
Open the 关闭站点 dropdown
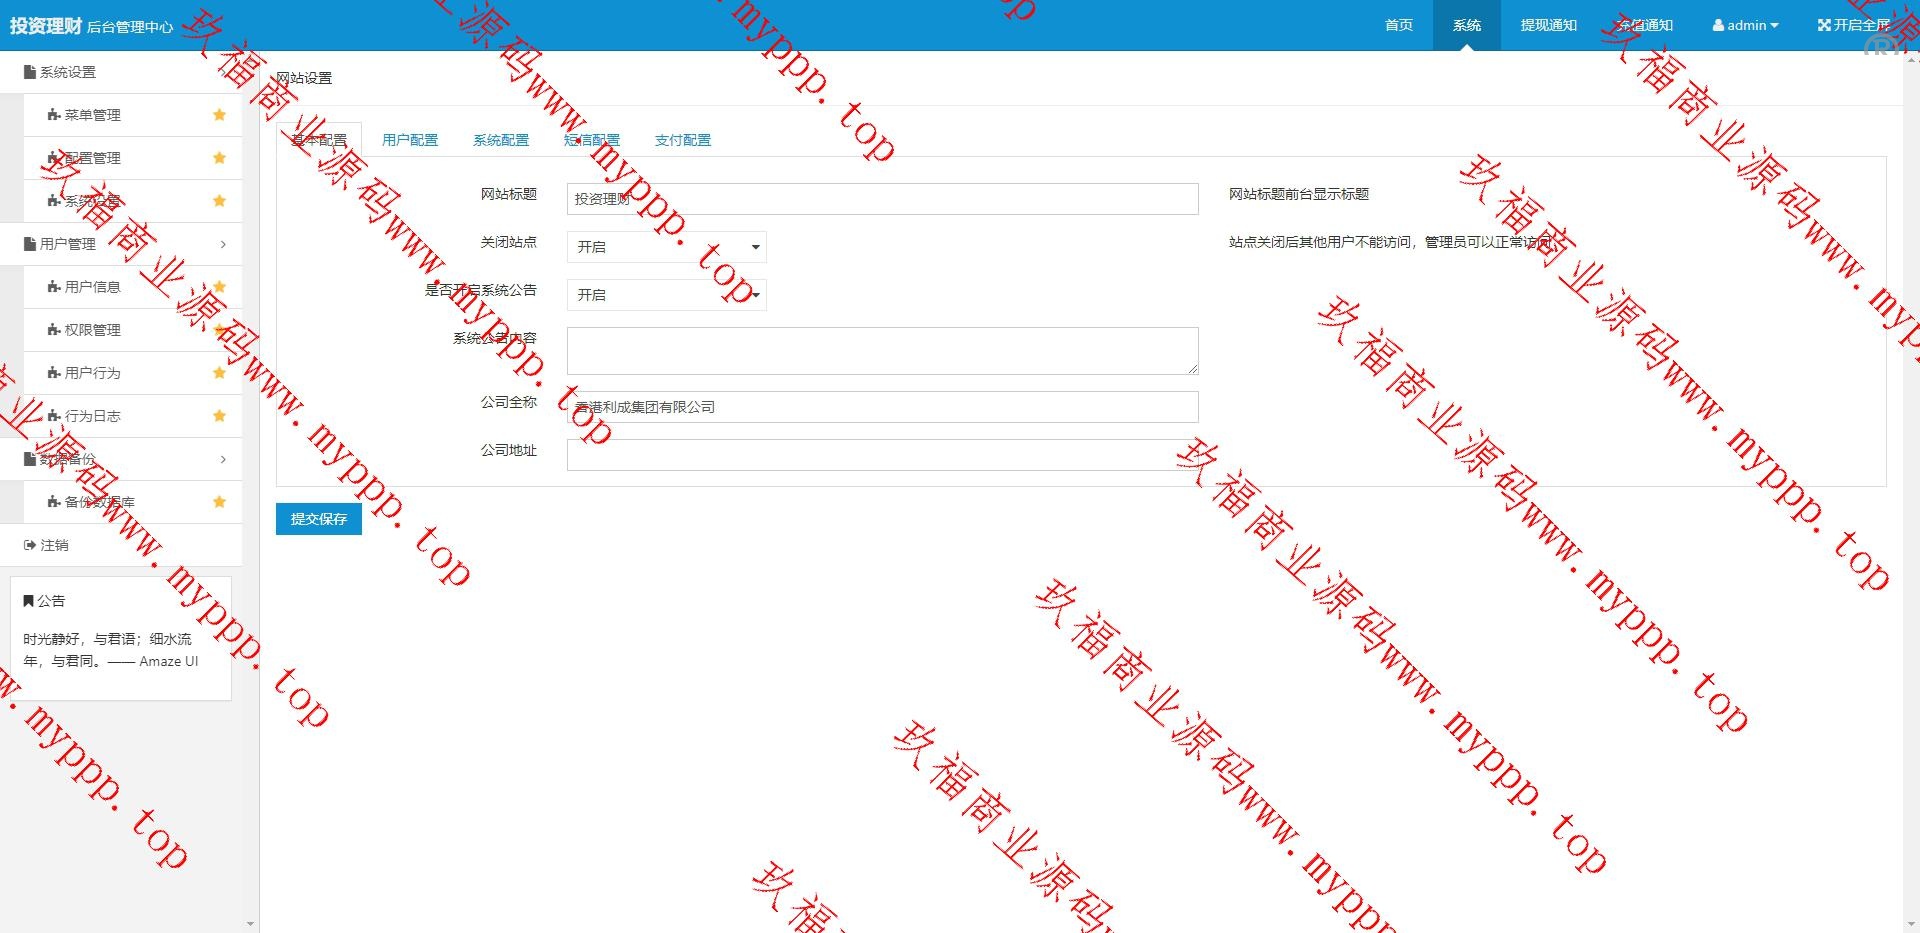[666, 247]
